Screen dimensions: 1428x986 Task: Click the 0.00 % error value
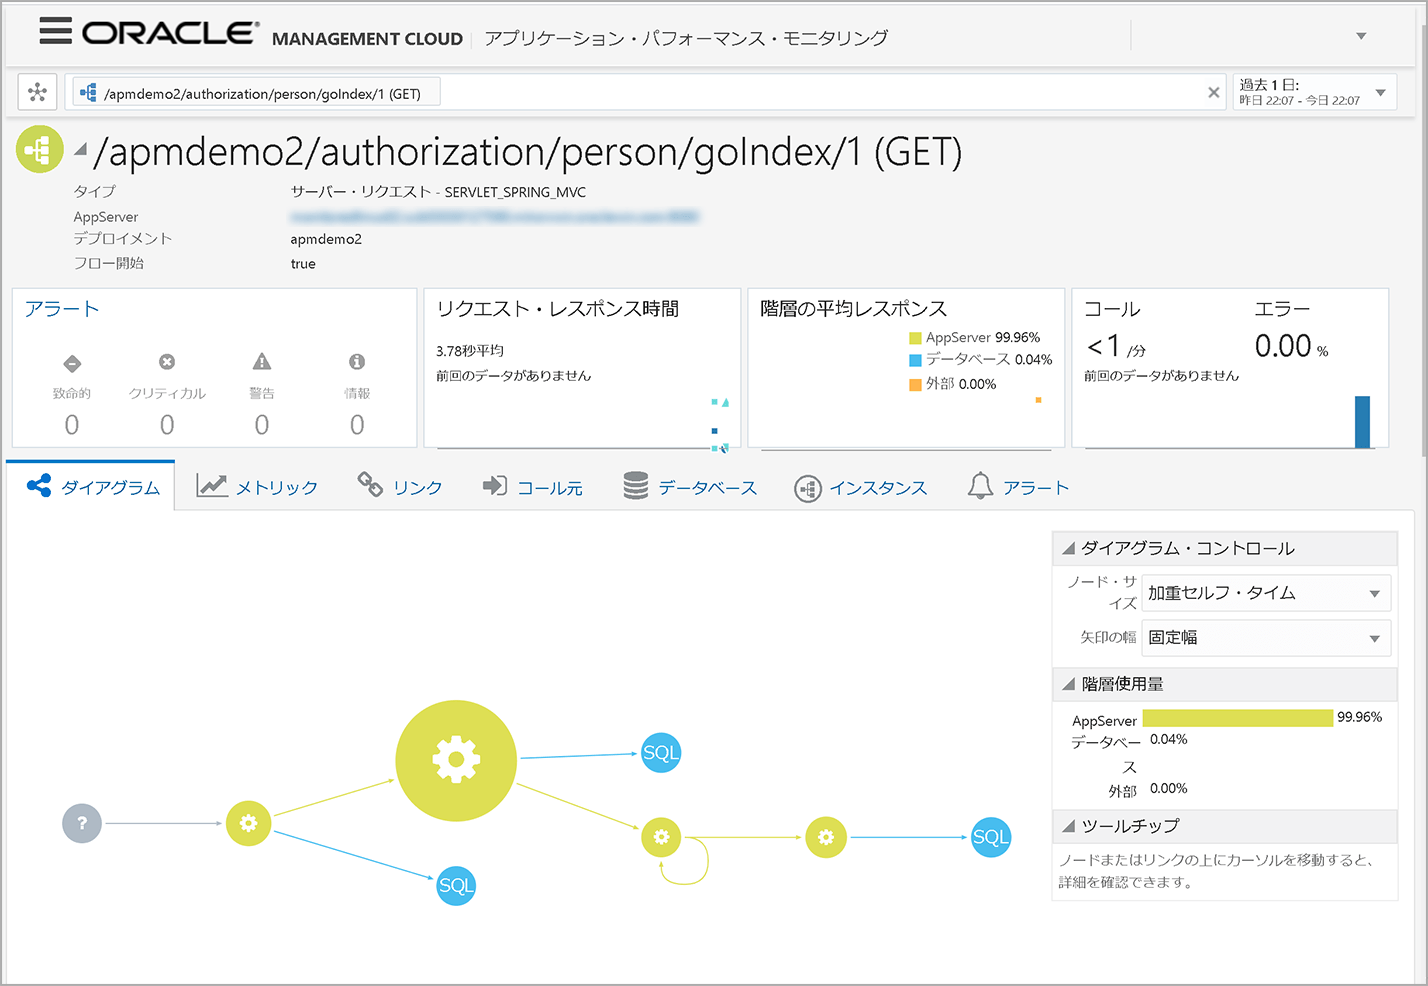pyautogui.click(x=1291, y=346)
